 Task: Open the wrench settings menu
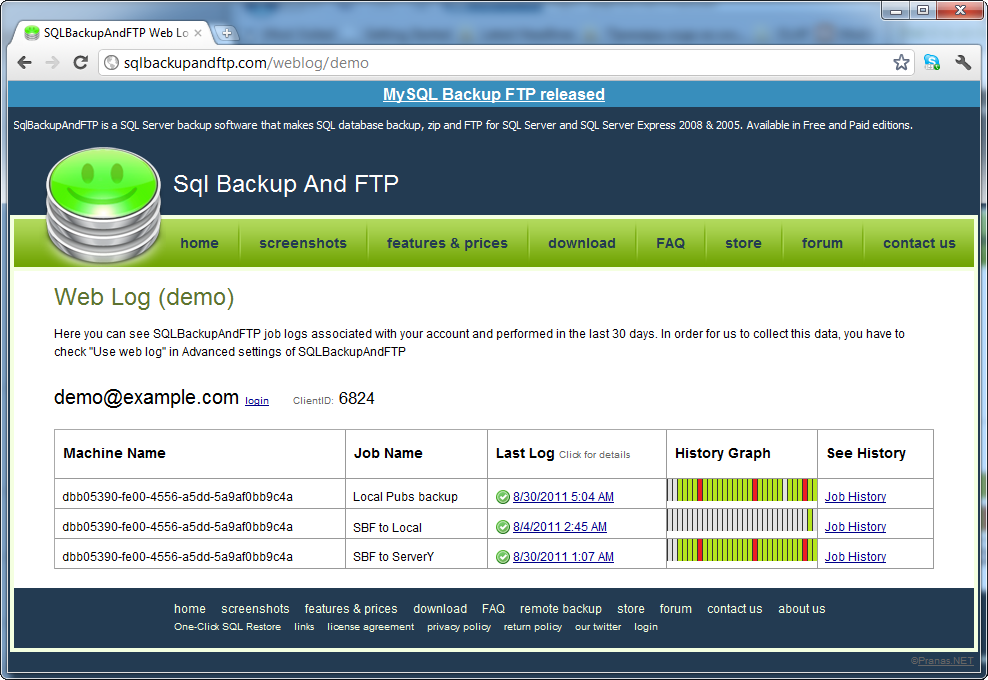[963, 62]
